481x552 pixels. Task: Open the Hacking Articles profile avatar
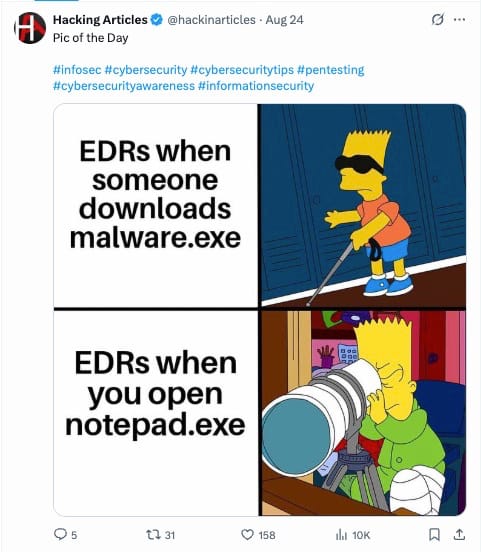tap(30, 28)
